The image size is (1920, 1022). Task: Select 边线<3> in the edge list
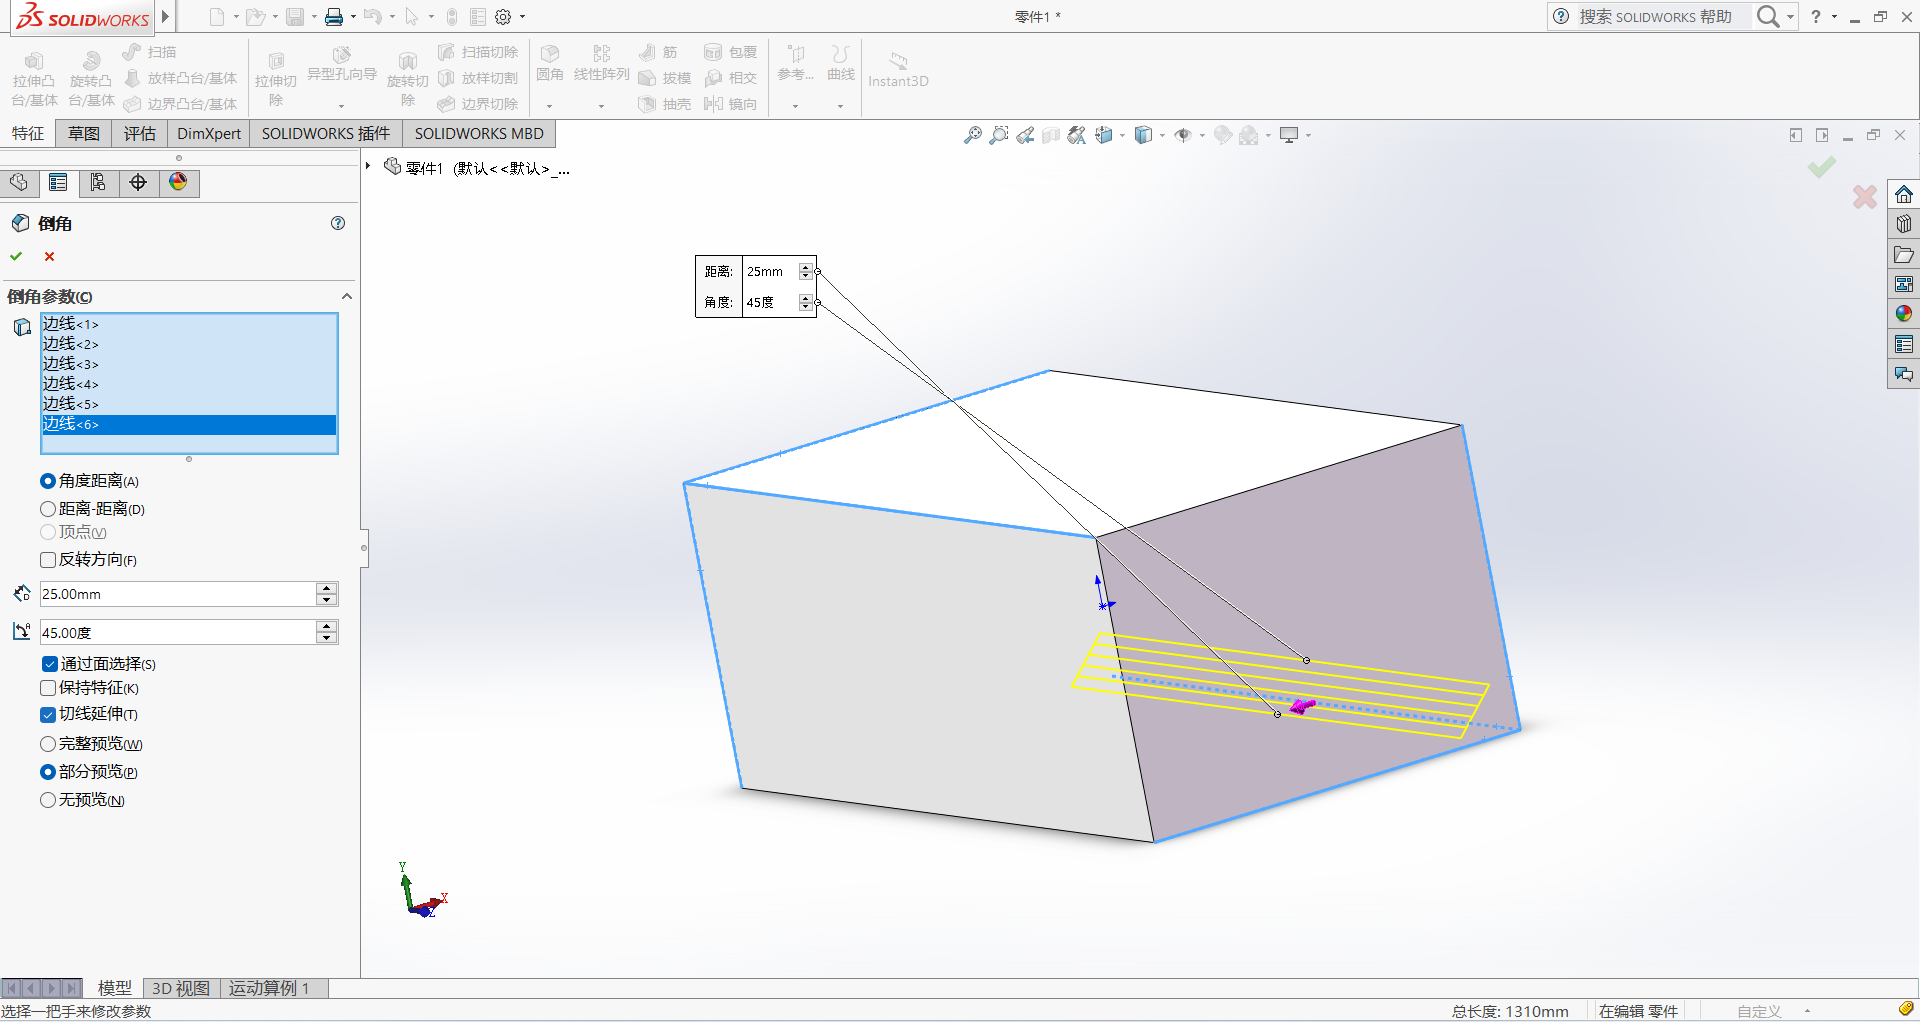(70, 364)
